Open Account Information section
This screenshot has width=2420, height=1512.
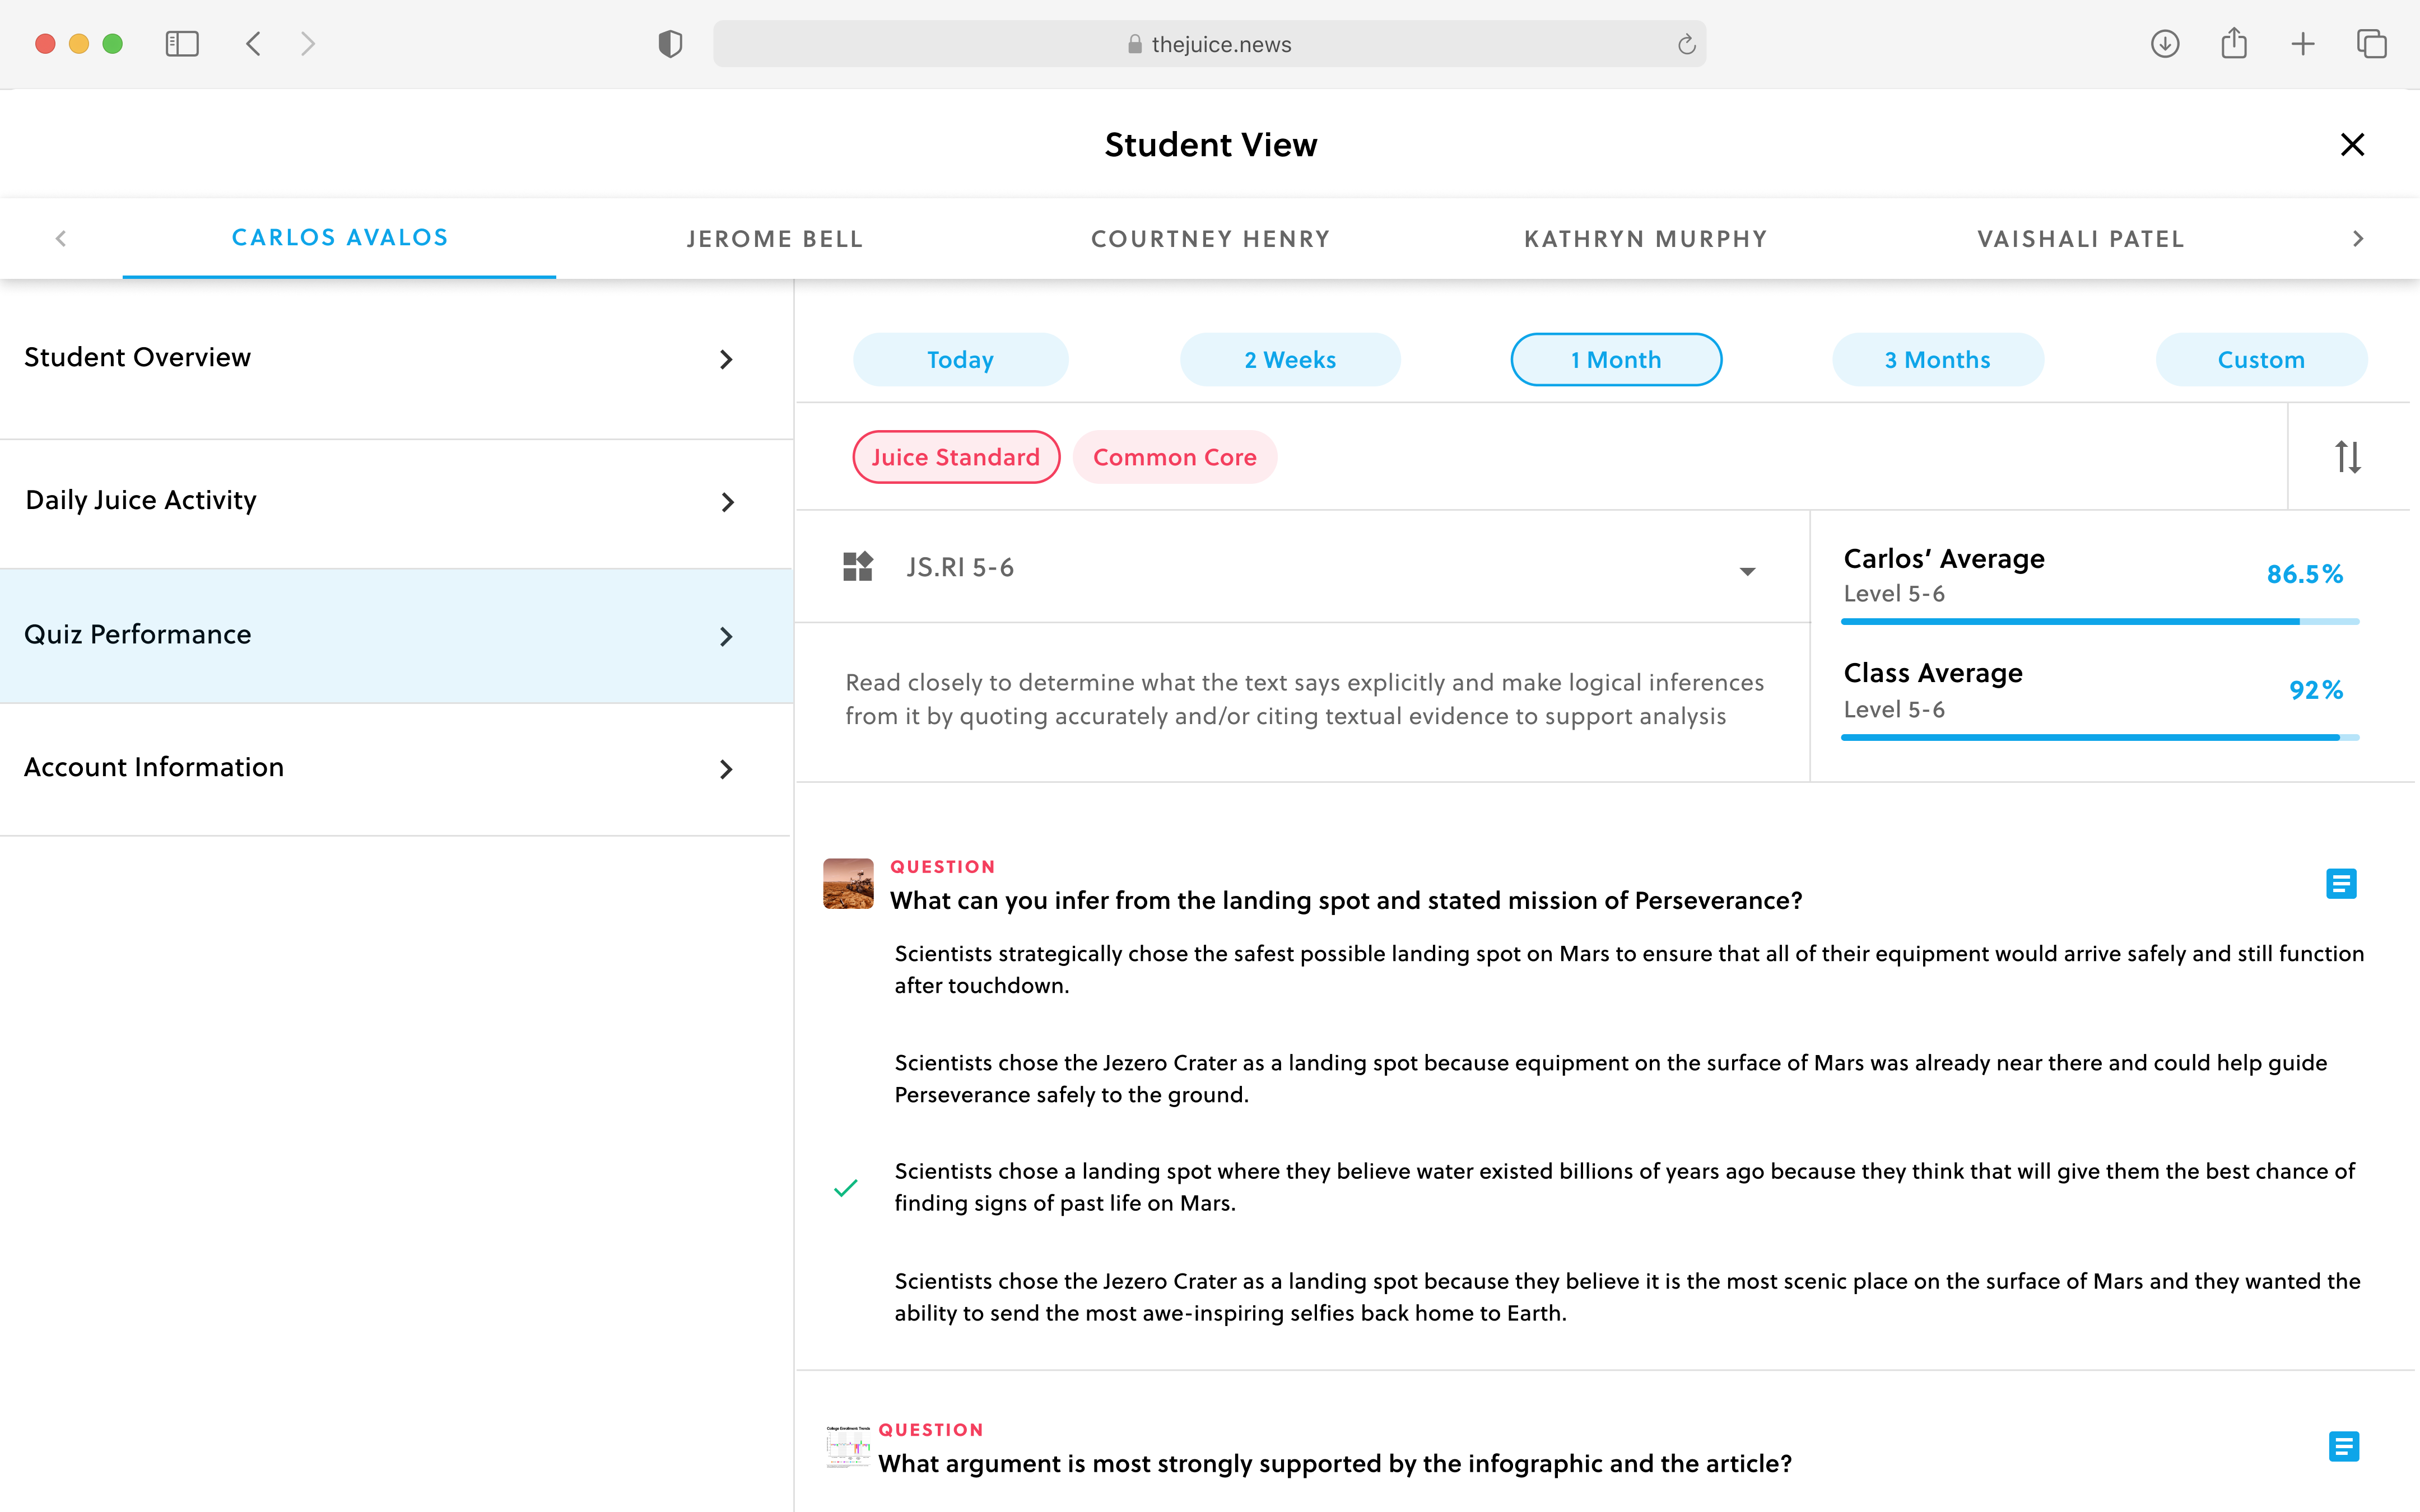(x=396, y=768)
